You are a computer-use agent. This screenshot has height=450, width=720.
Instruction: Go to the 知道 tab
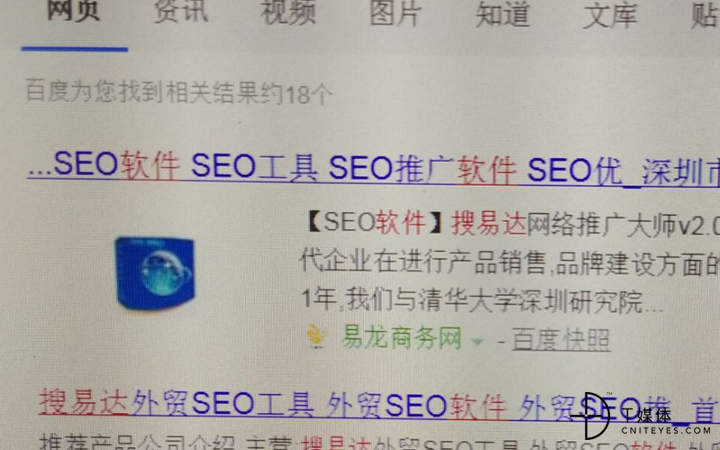[x=503, y=14]
